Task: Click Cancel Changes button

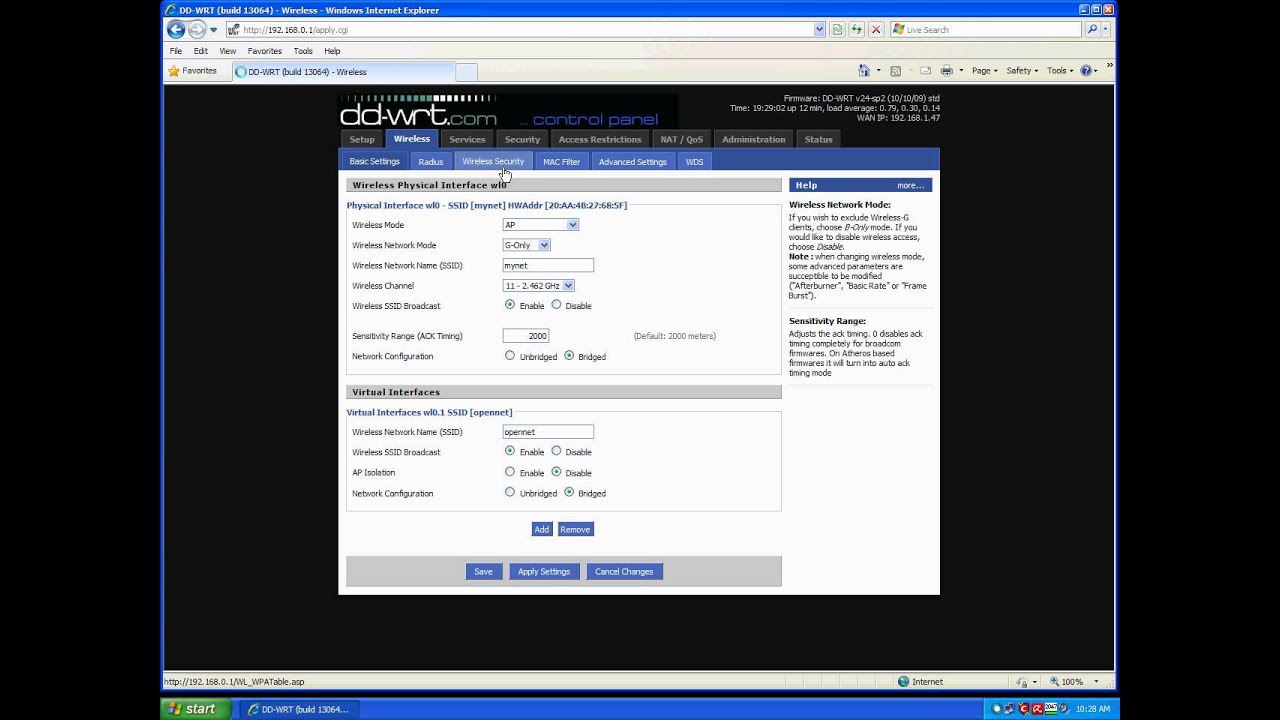Action: [x=624, y=572]
